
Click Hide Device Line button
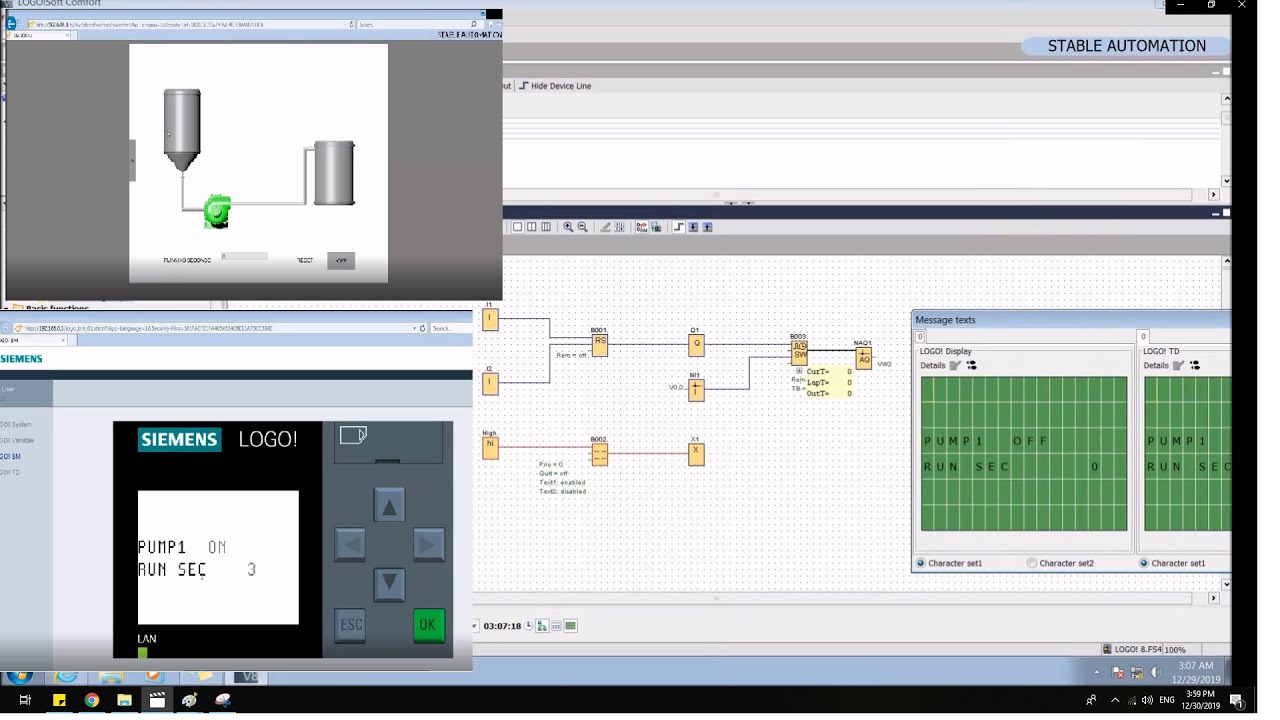tap(554, 86)
